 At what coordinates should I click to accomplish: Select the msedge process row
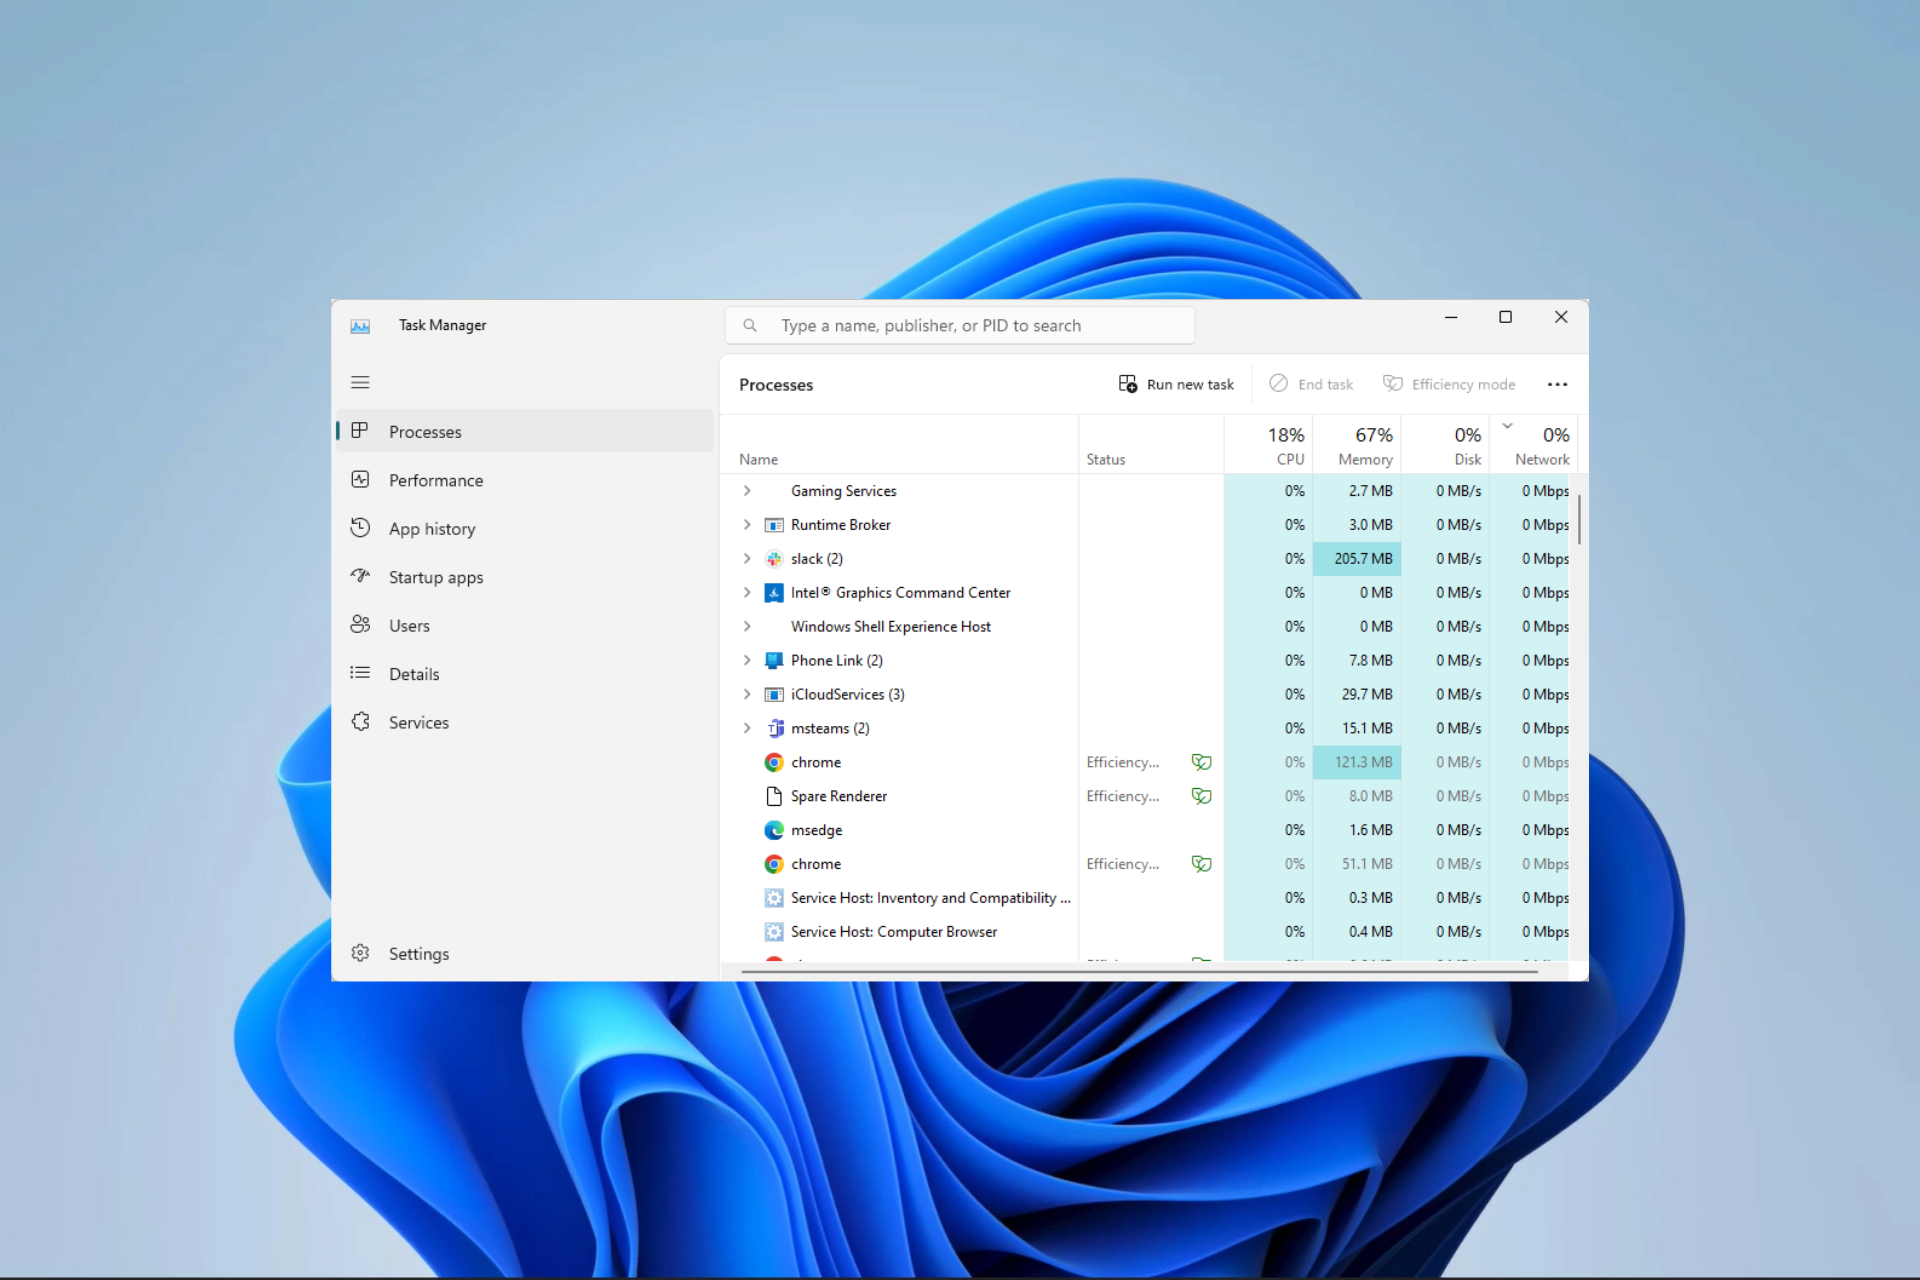pyautogui.click(x=1150, y=830)
